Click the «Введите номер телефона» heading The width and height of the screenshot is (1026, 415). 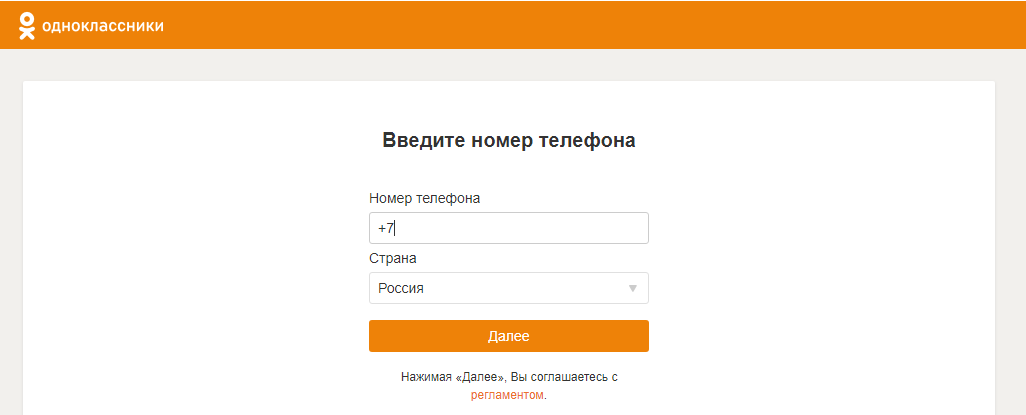click(508, 140)
